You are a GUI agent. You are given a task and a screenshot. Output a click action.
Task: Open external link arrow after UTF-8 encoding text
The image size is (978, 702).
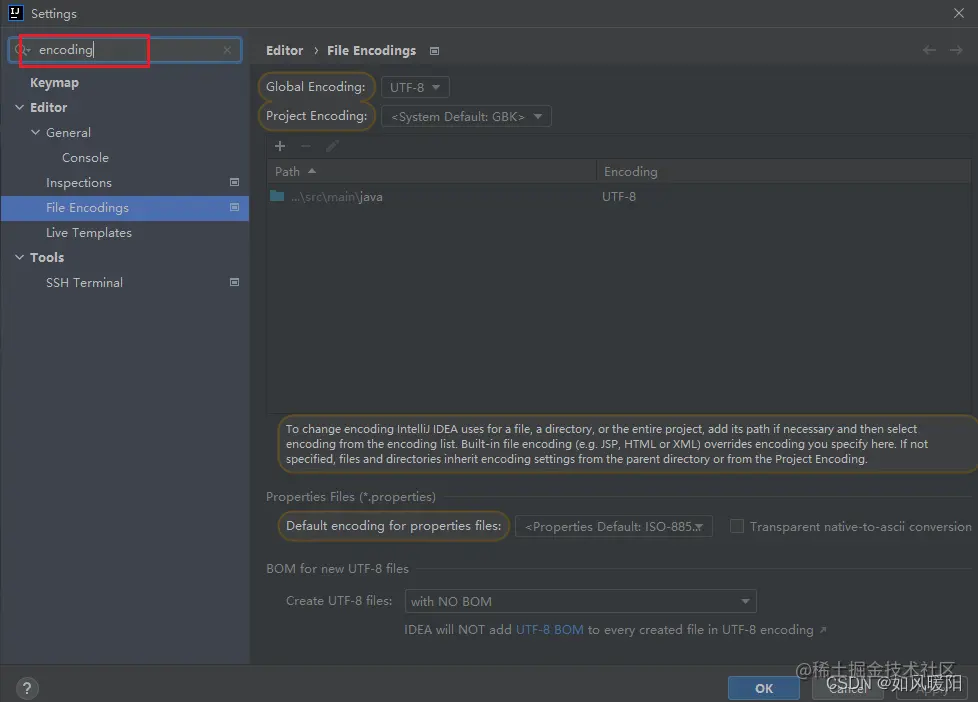tap(823, 630)
